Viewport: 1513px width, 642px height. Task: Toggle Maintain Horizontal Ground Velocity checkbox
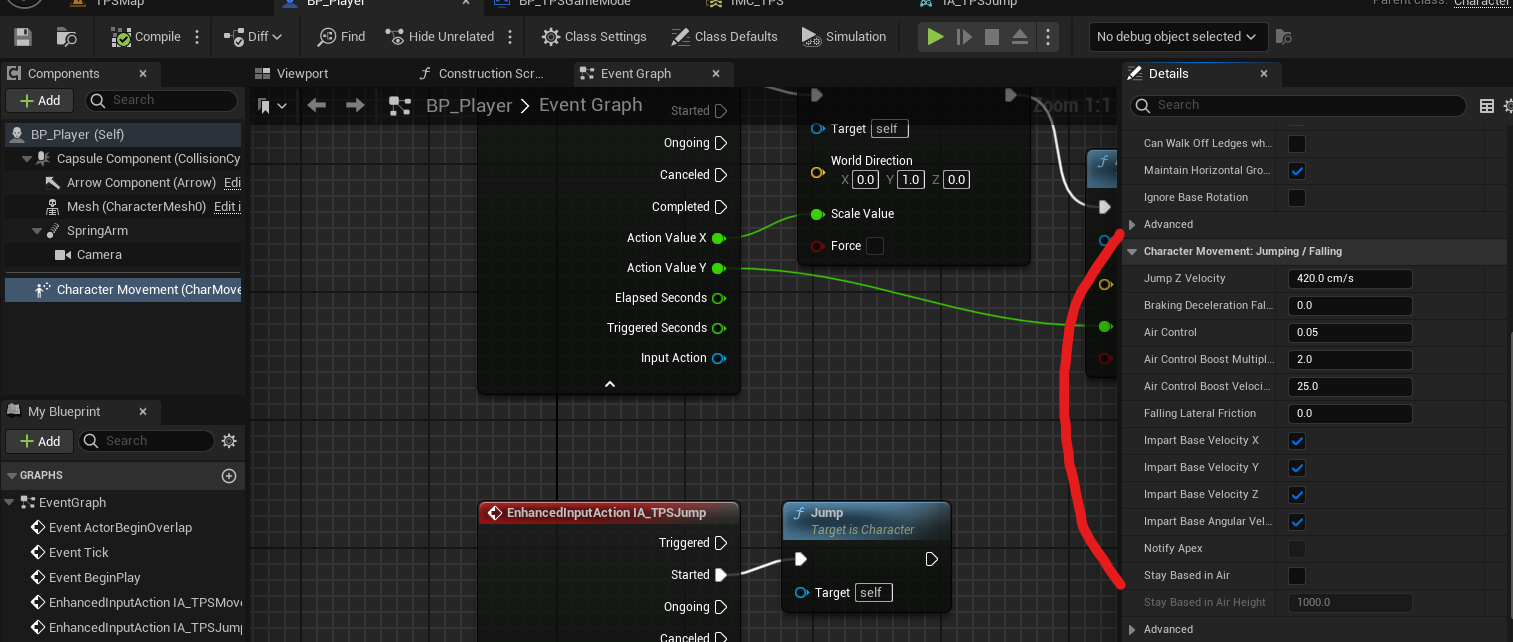(1297, 171)
